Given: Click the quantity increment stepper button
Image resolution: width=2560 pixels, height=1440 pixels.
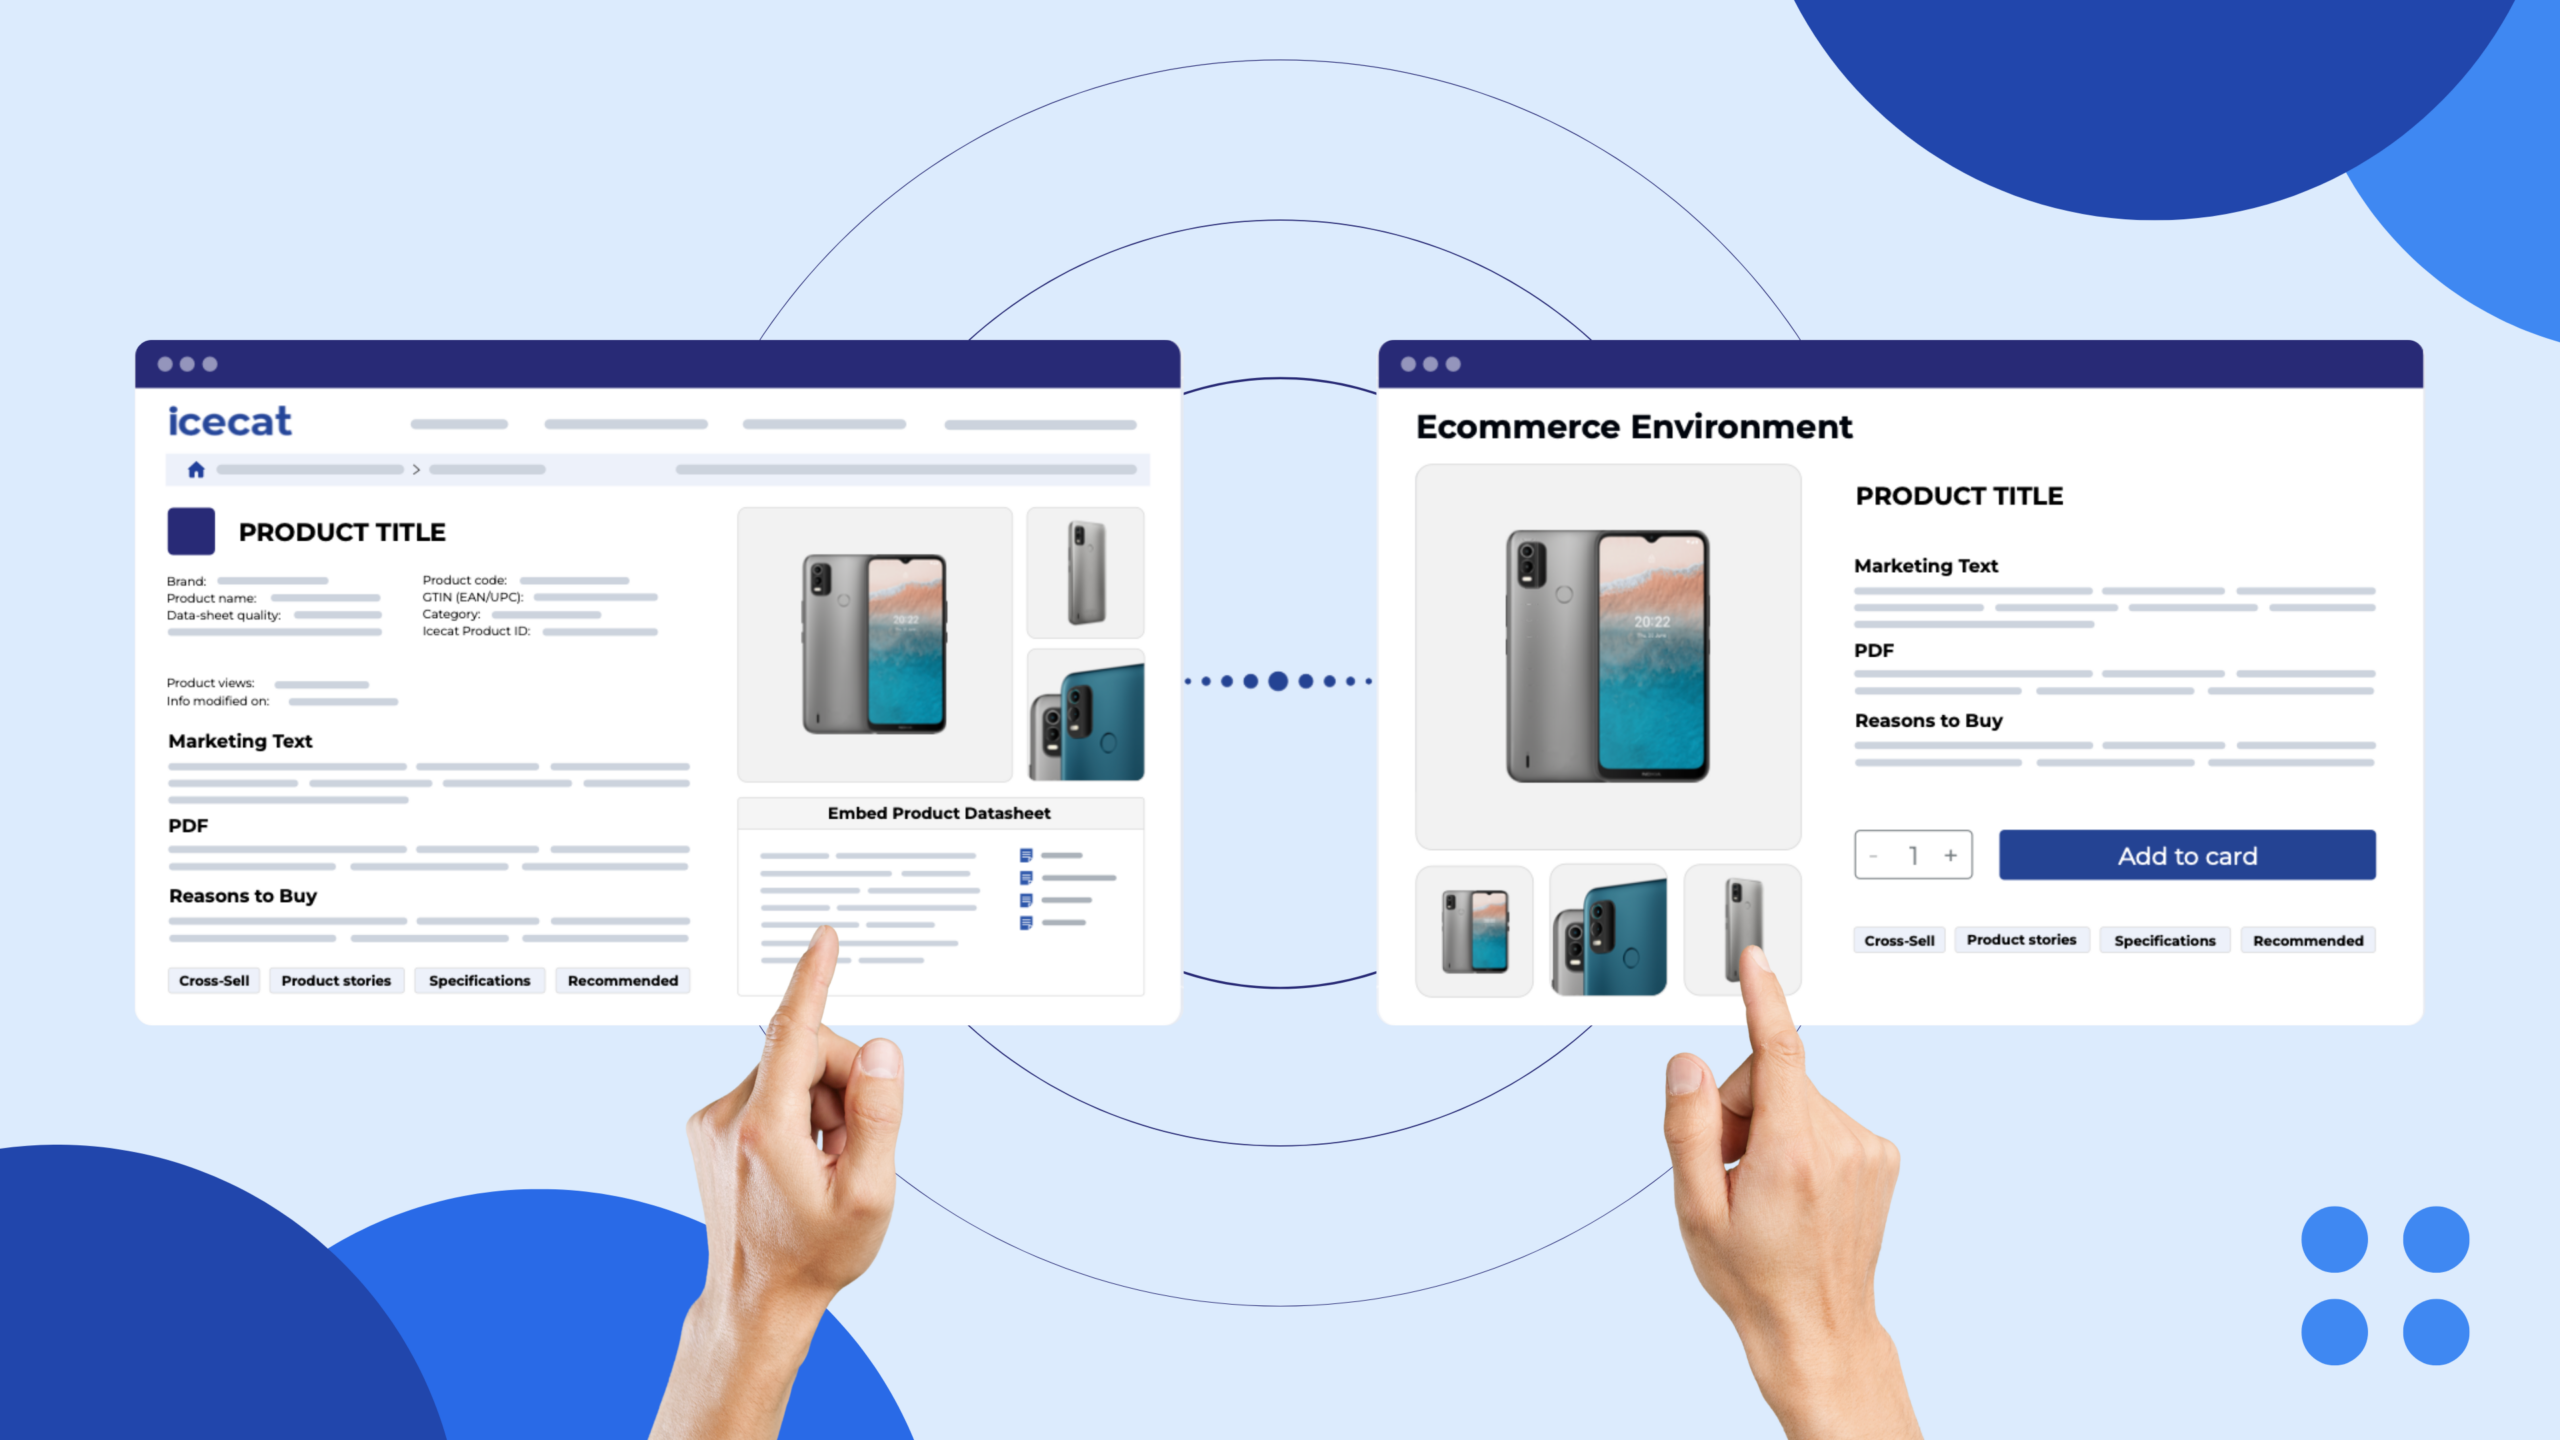Looking at the screenshot, I should (x=1950, y=856).
